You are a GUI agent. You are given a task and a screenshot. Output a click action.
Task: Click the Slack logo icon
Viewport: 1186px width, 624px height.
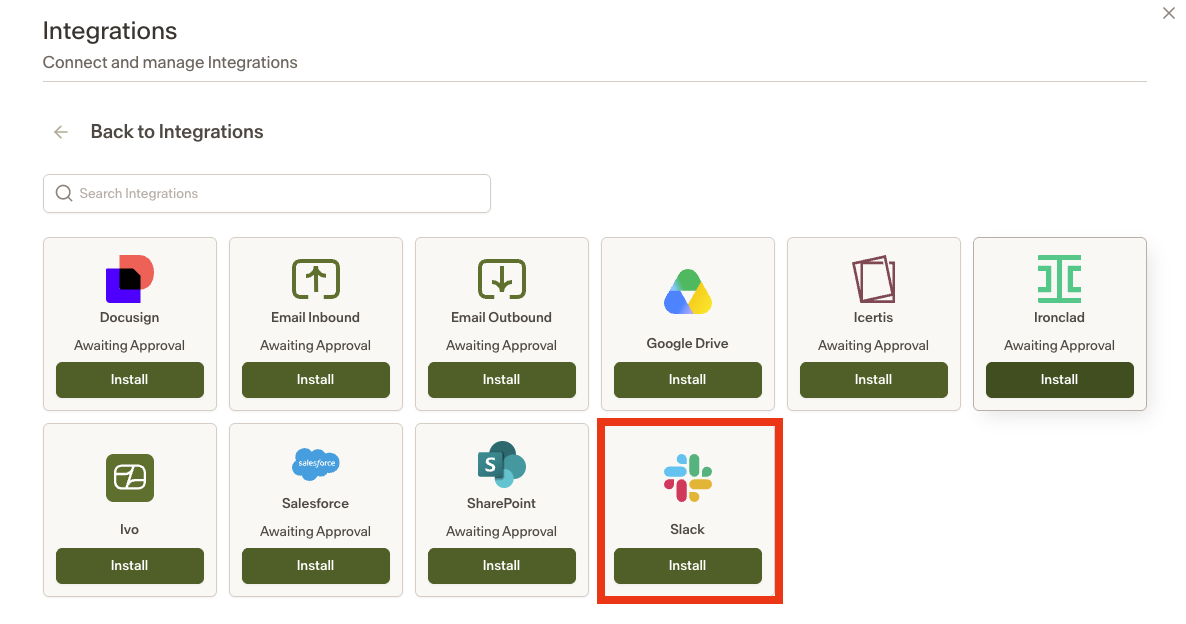pyautogui.click(x=688, y=478)
